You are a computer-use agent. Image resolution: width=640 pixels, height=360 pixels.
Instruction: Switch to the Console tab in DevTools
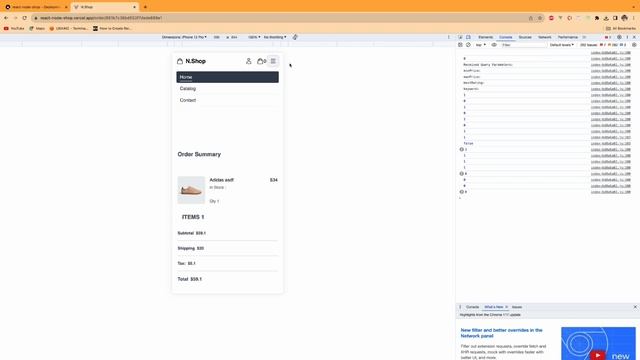click(506, 37)
